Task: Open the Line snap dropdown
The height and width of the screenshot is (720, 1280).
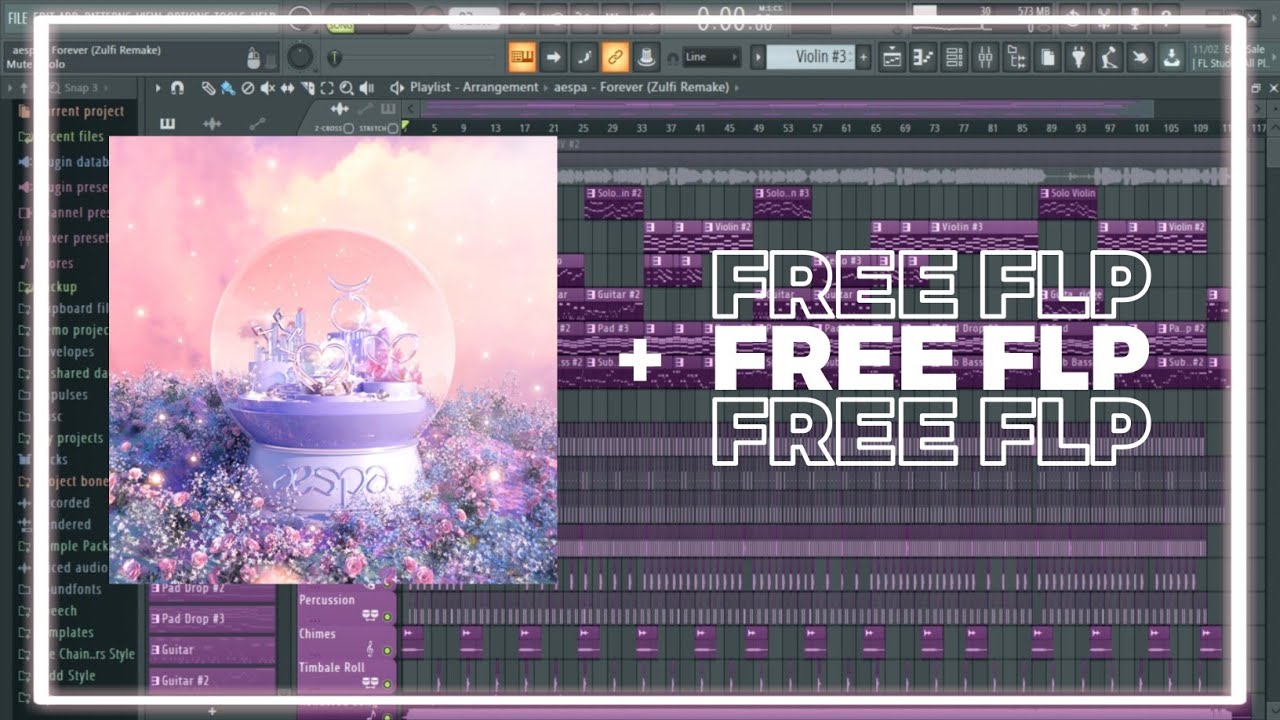Action: (712, 57)
